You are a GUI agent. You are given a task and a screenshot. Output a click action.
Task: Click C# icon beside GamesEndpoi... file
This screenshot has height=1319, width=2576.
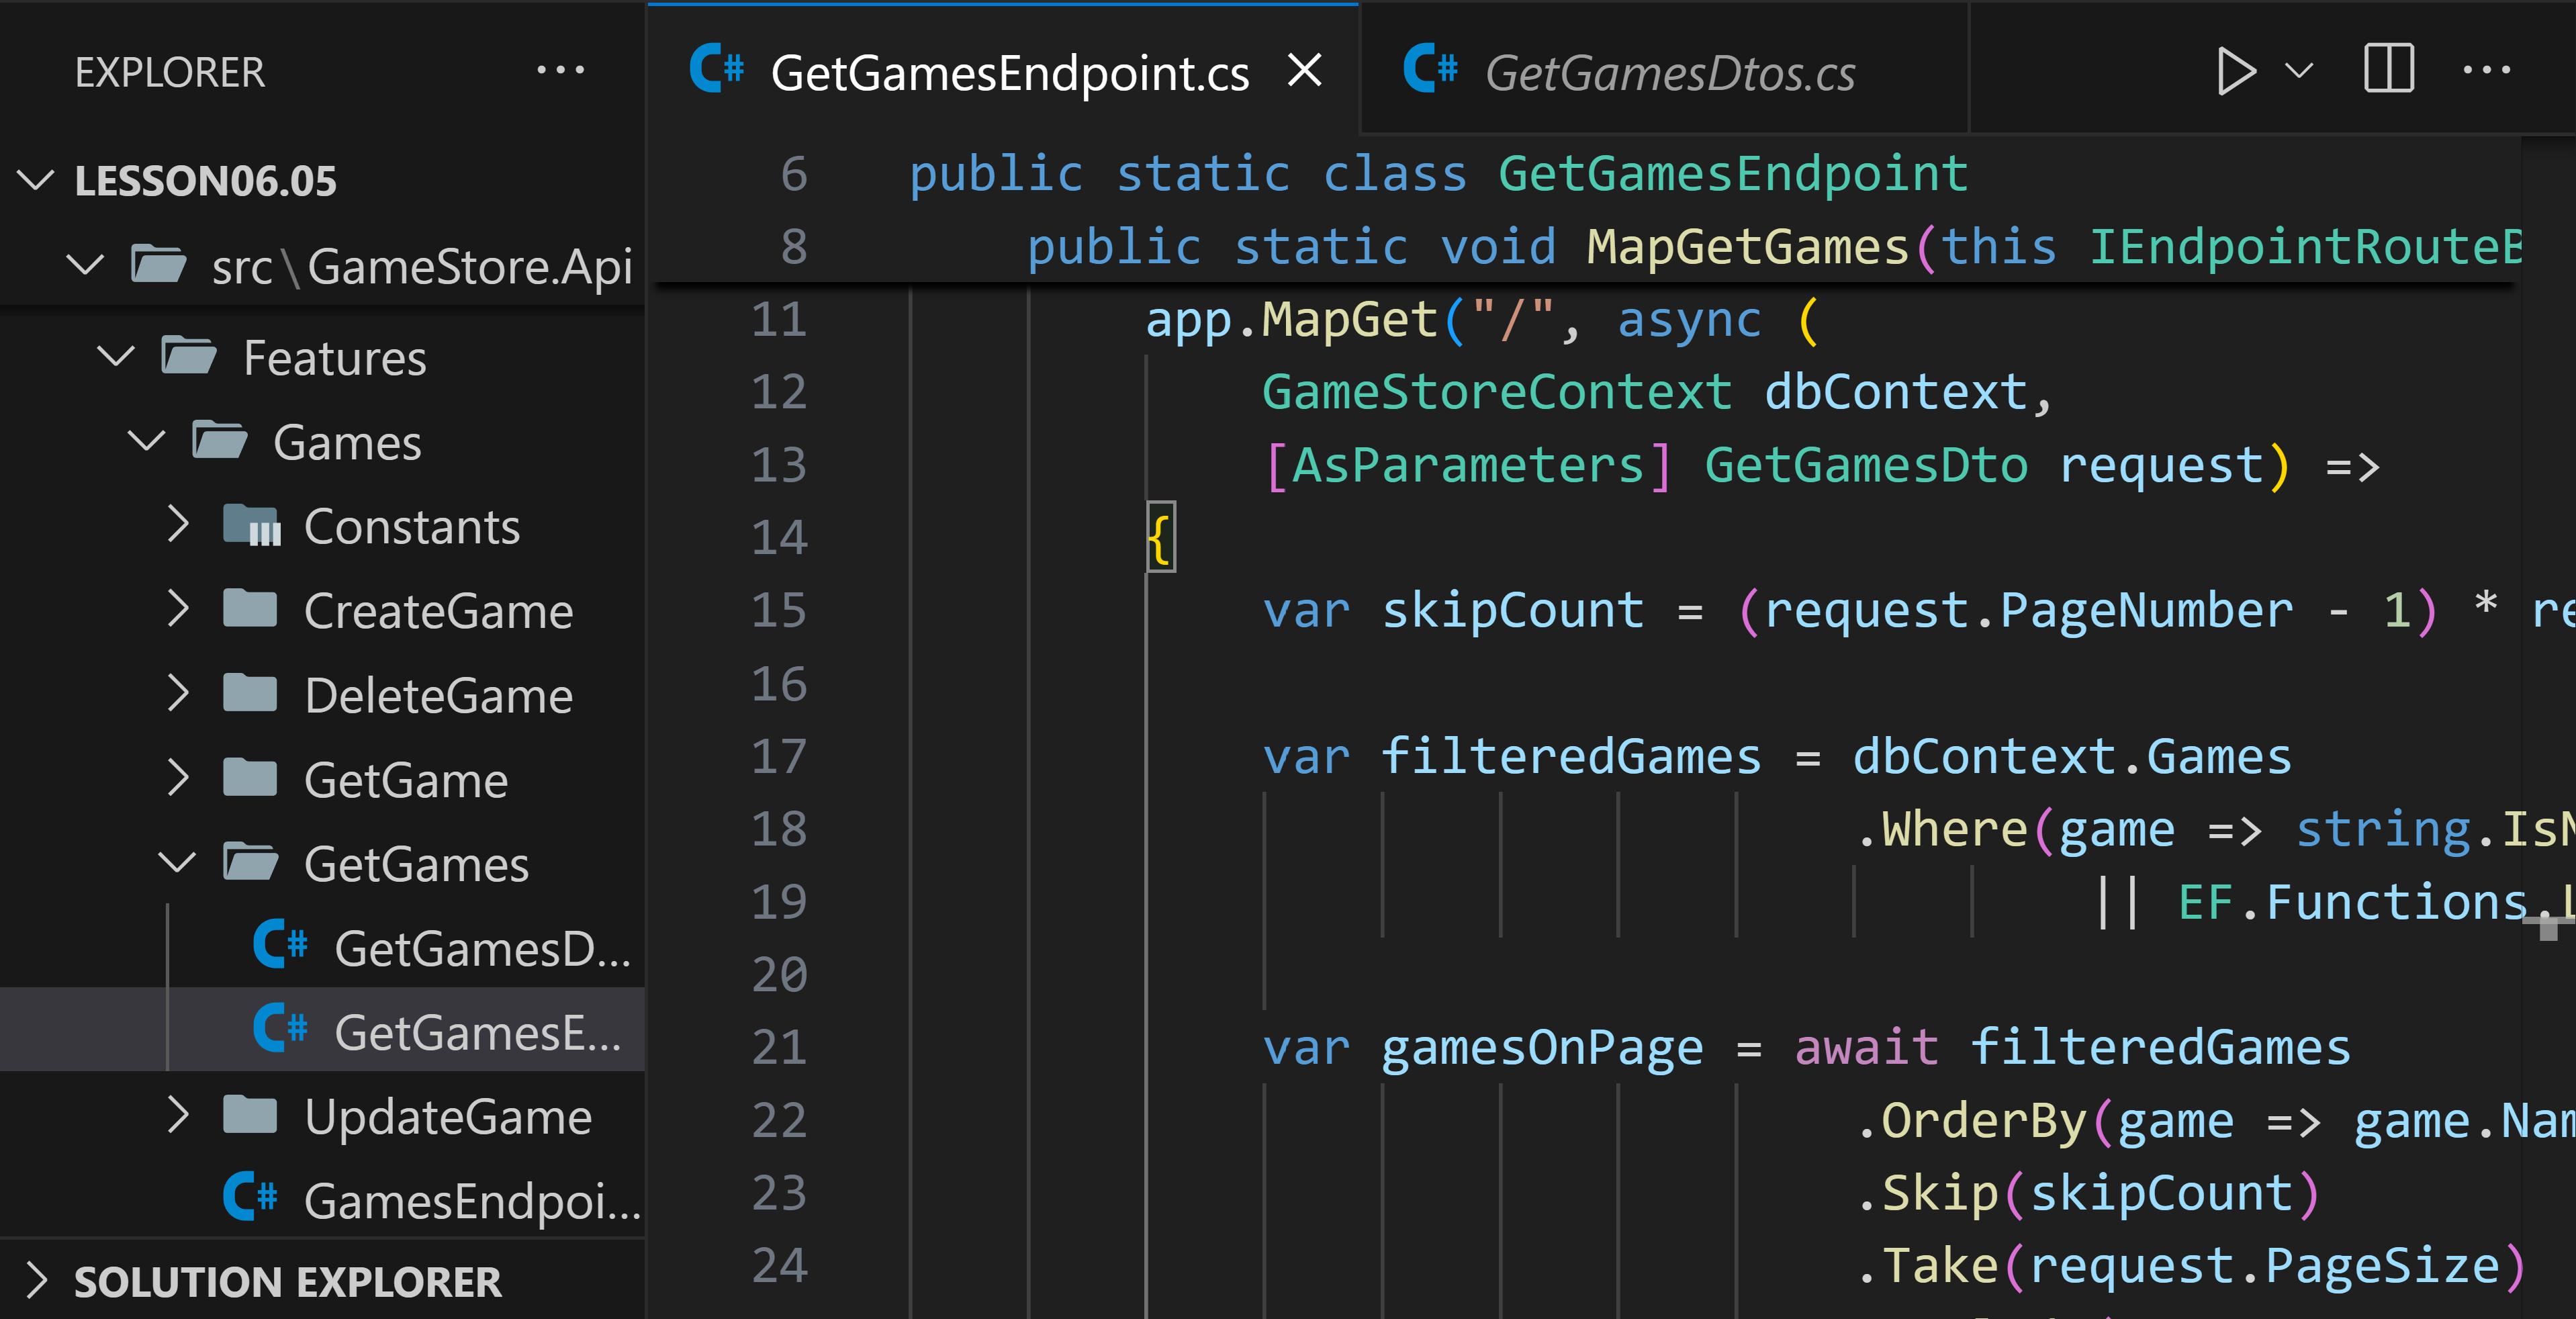250,1197
